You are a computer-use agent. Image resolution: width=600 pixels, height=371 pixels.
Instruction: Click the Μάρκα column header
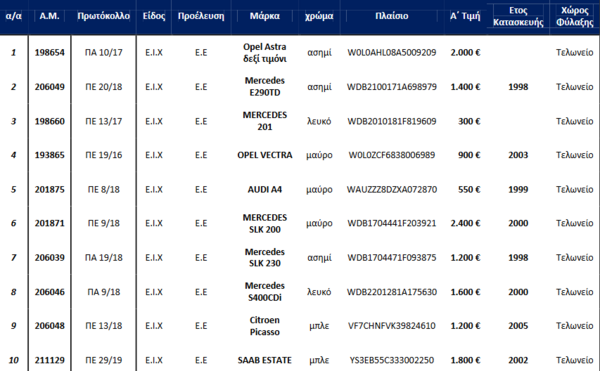click(x=264, y=16)
